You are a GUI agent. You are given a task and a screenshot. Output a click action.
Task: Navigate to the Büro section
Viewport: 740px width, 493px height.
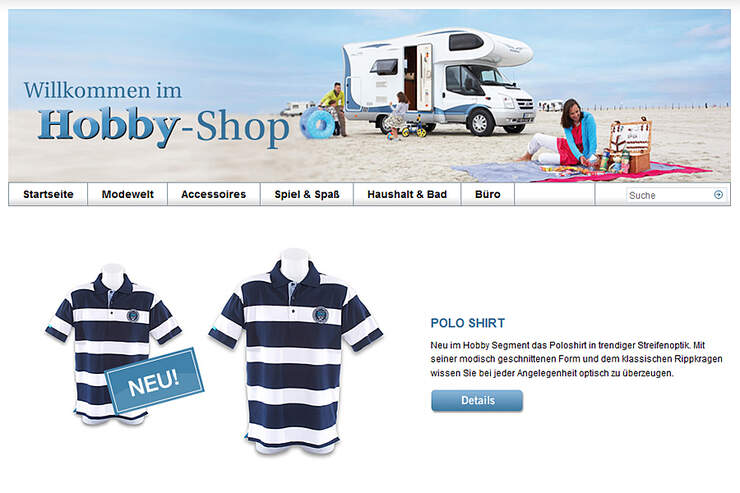(x=488, y=194)
